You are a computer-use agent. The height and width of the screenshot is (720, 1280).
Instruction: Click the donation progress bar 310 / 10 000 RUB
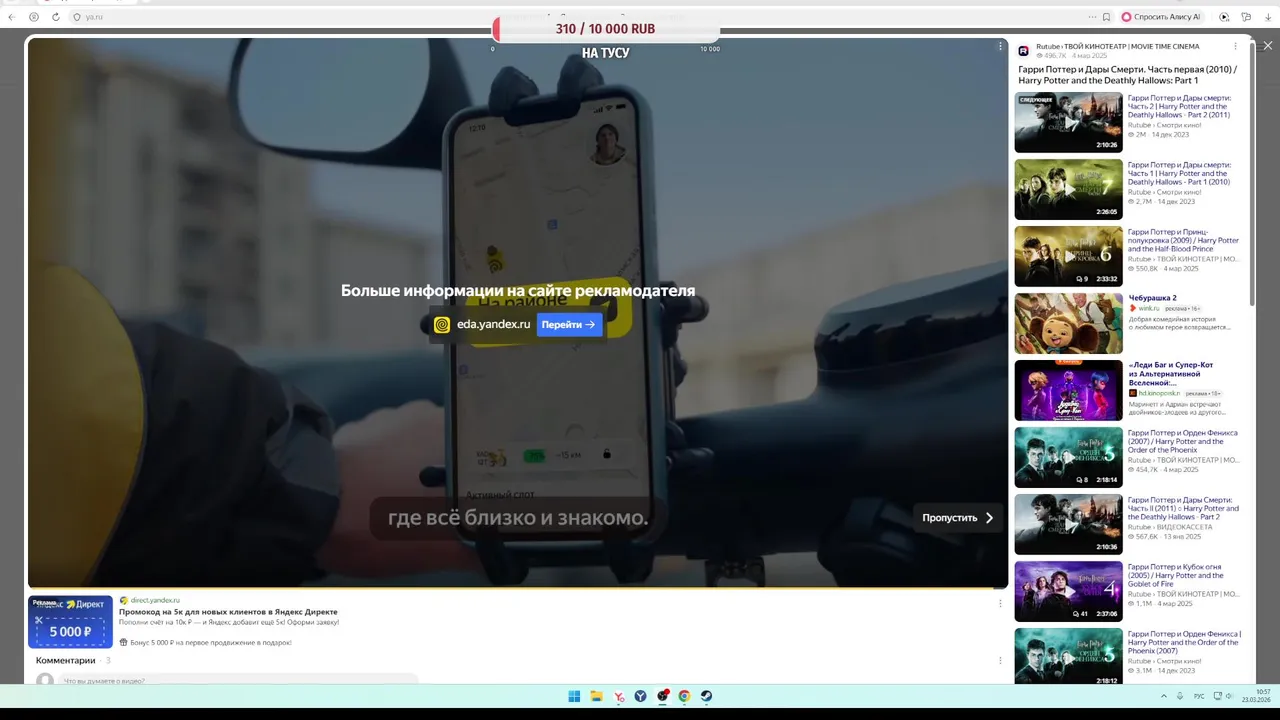coord(605,29)
